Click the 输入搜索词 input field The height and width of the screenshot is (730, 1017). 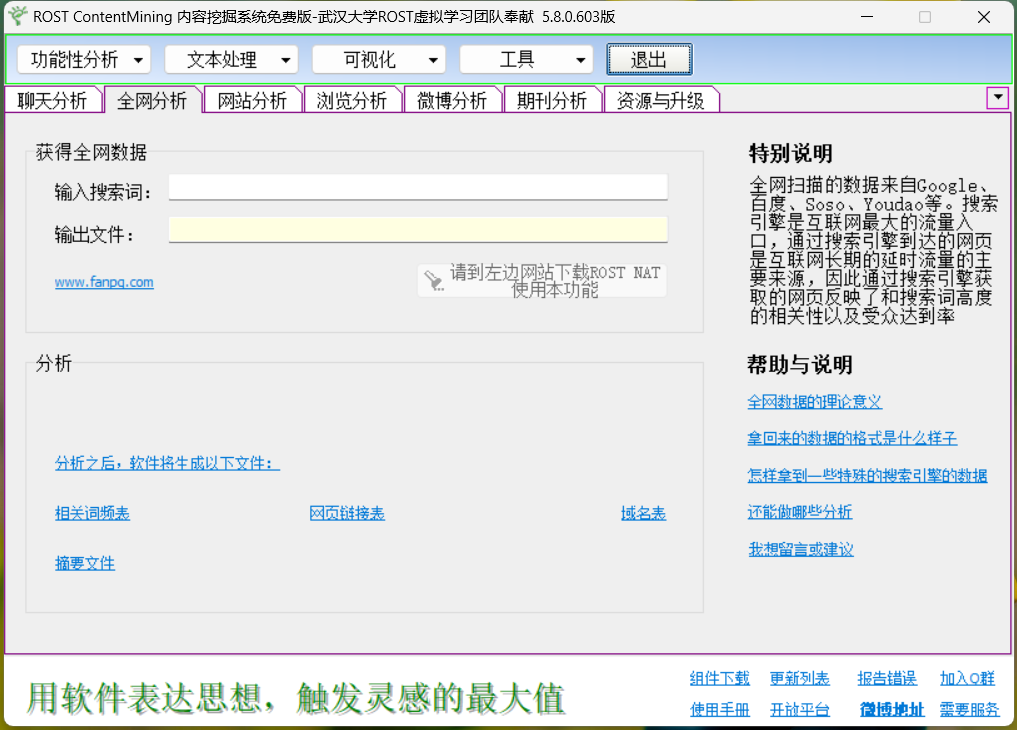pos(417,187)
